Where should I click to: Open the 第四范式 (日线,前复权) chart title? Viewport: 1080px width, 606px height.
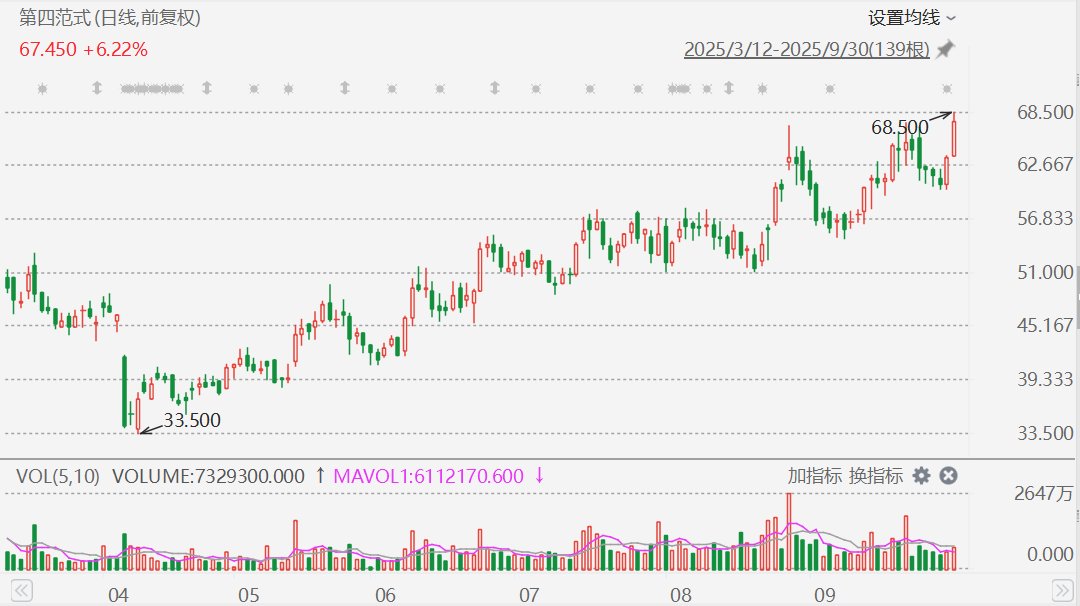[x=110, y=18]
